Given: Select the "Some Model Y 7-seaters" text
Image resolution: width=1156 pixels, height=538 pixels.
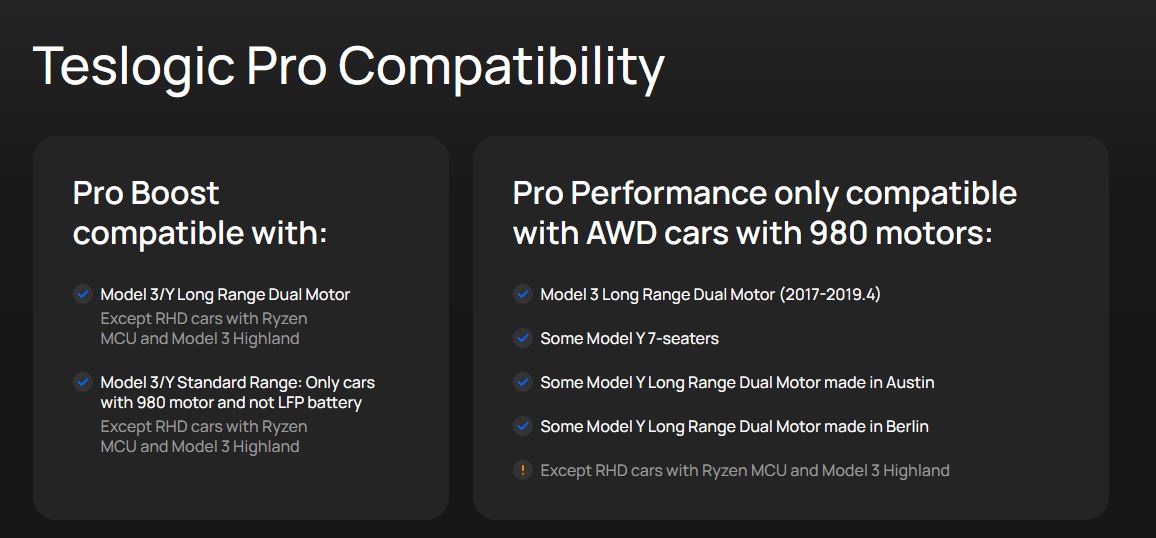Looking at the screenshot, I should [629, 339].
